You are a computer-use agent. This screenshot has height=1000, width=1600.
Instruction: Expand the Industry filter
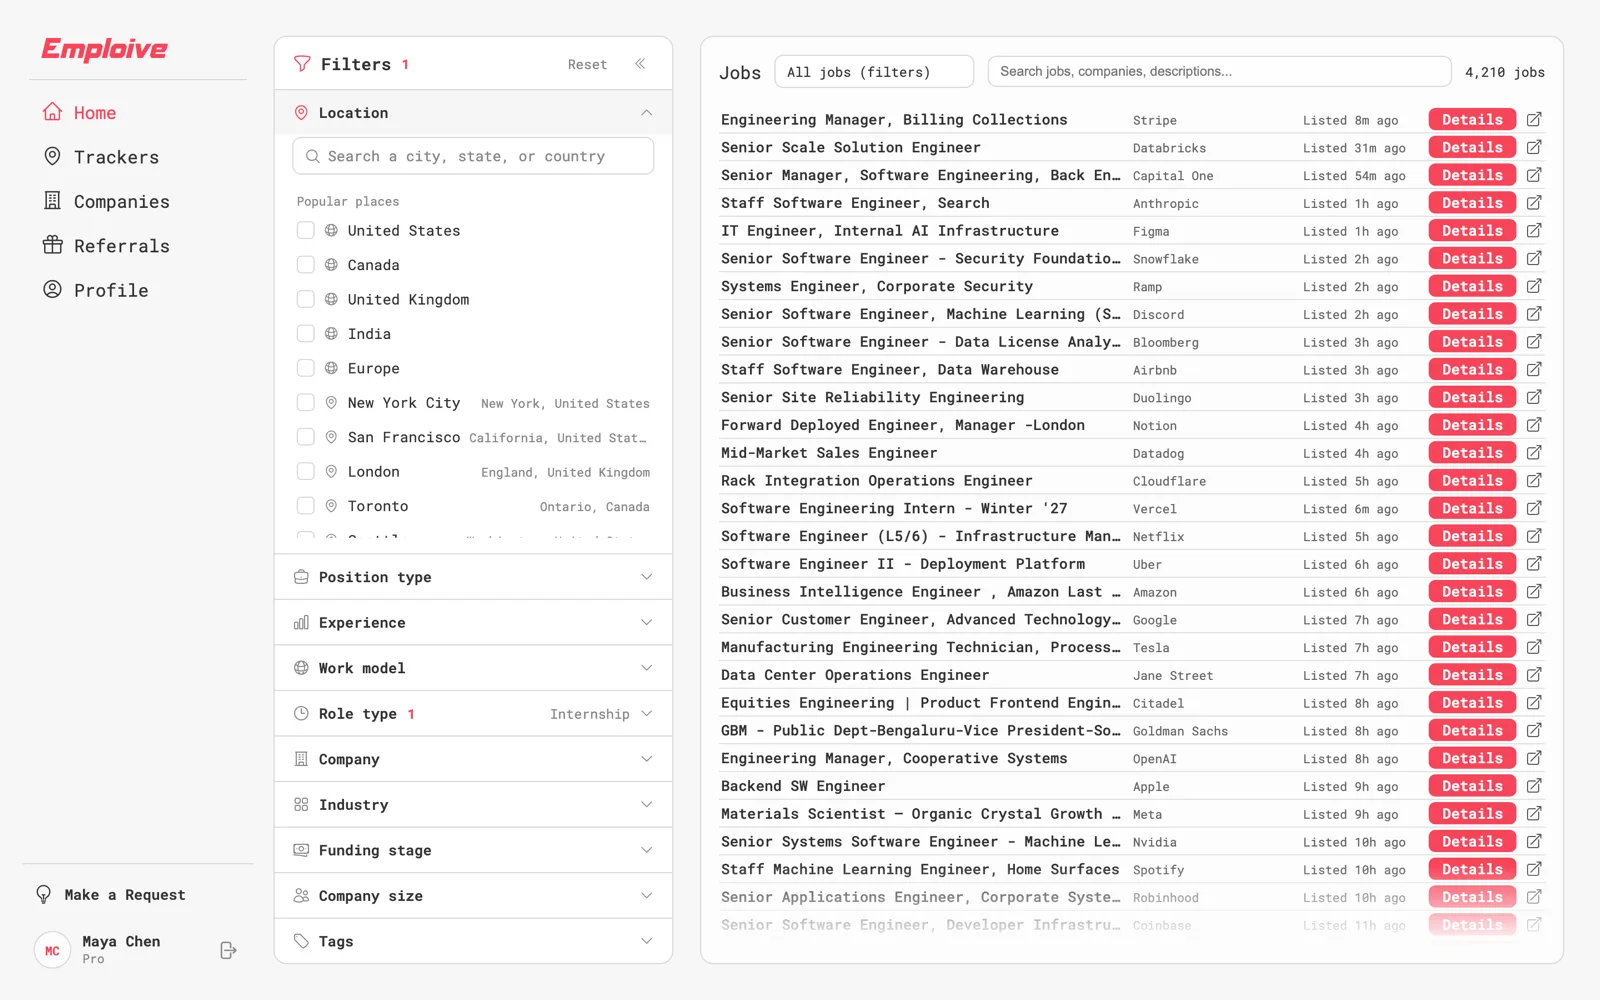[x=473, y=805]
